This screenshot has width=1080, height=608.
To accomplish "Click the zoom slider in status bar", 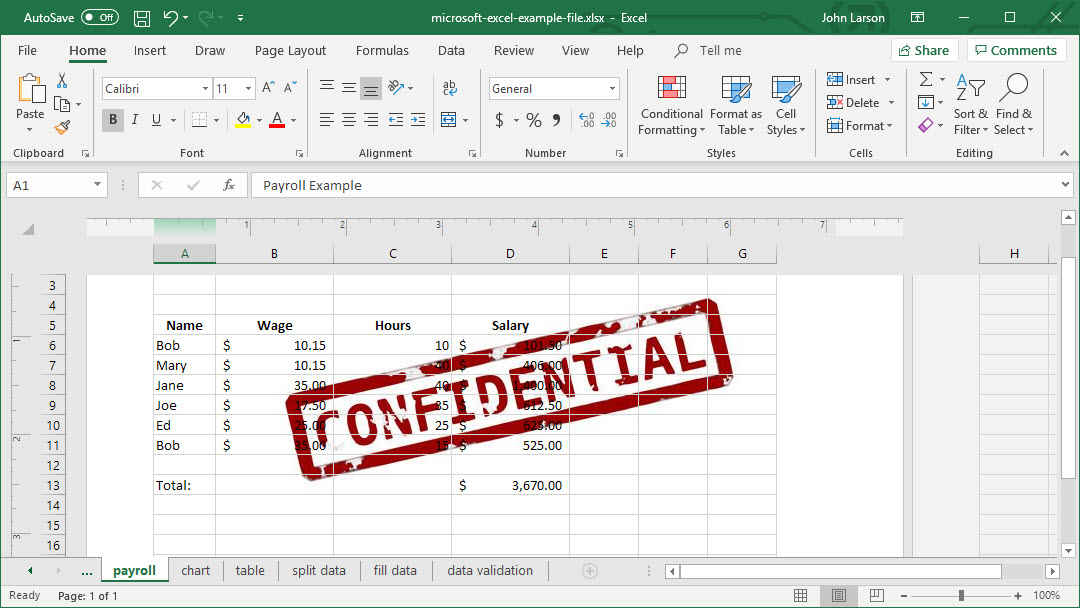I will (961, 596).
